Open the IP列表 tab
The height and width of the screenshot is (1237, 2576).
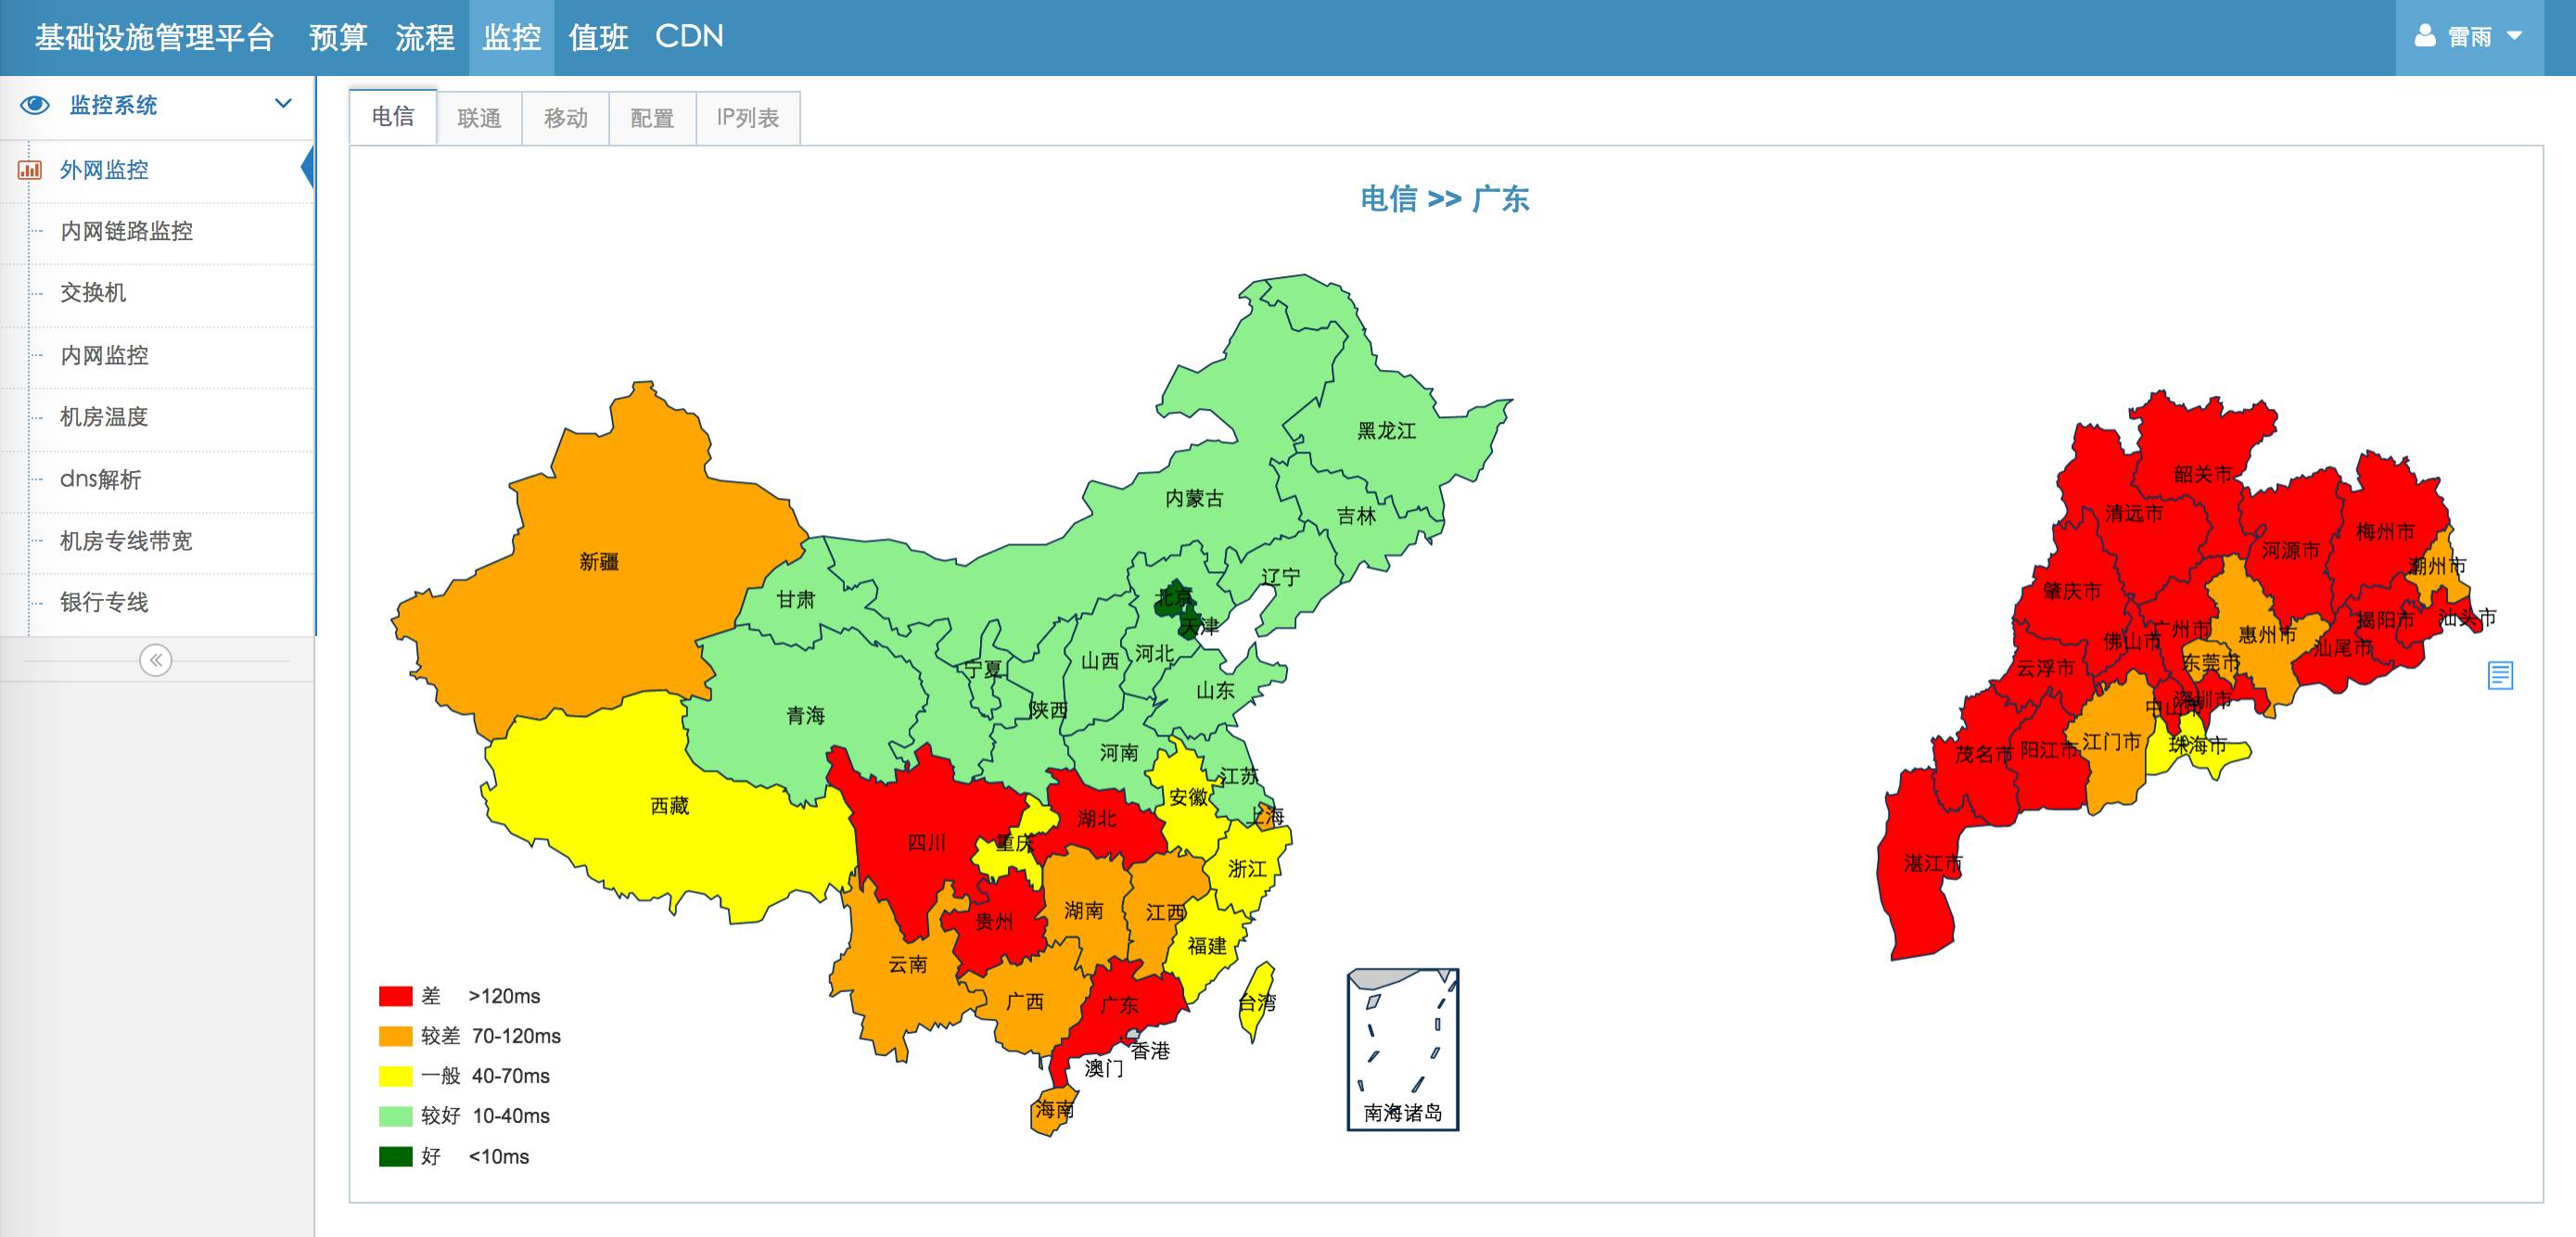[747, 118]
